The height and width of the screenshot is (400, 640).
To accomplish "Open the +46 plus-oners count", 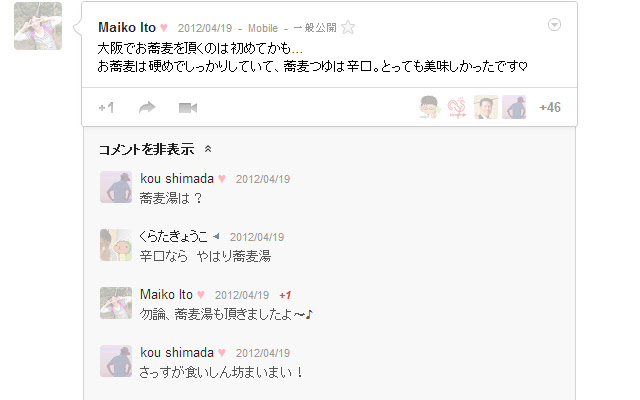I will 550,107.
